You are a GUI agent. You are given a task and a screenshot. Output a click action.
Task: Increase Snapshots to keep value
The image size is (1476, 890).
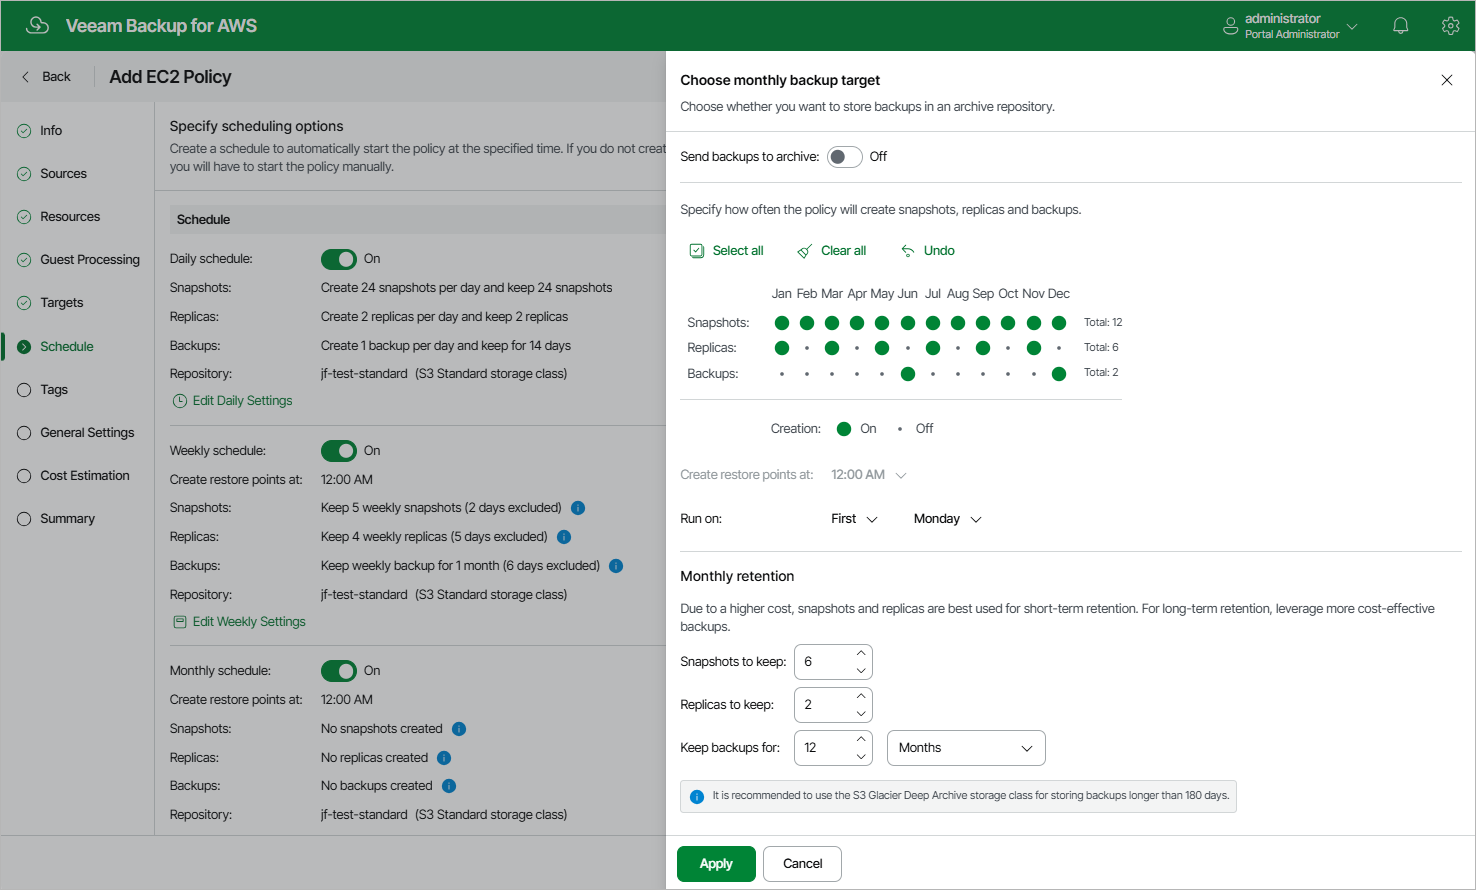click(x=861, y=653)
